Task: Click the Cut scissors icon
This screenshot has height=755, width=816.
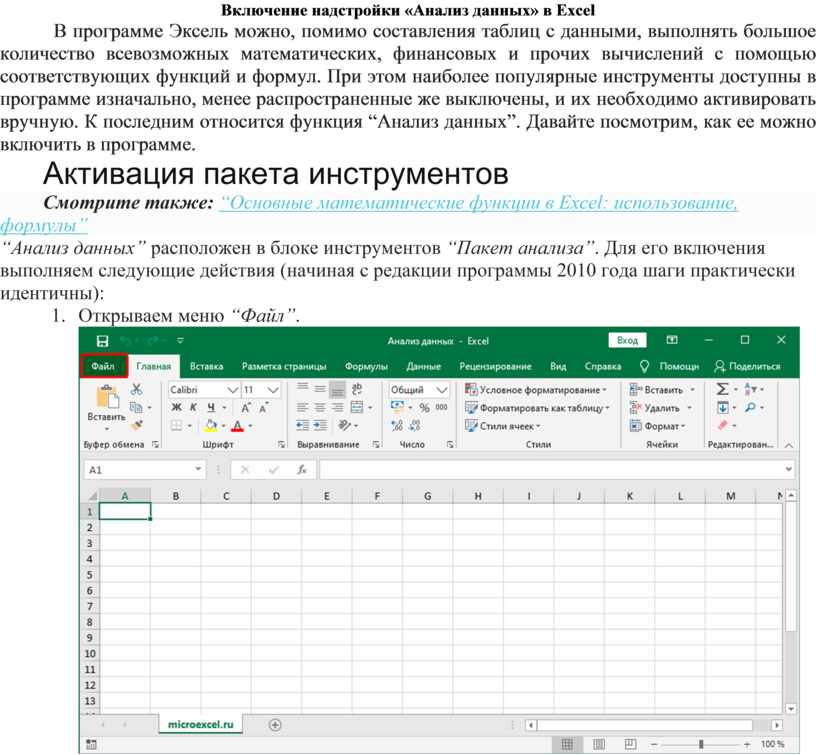Action: point(136,389)
